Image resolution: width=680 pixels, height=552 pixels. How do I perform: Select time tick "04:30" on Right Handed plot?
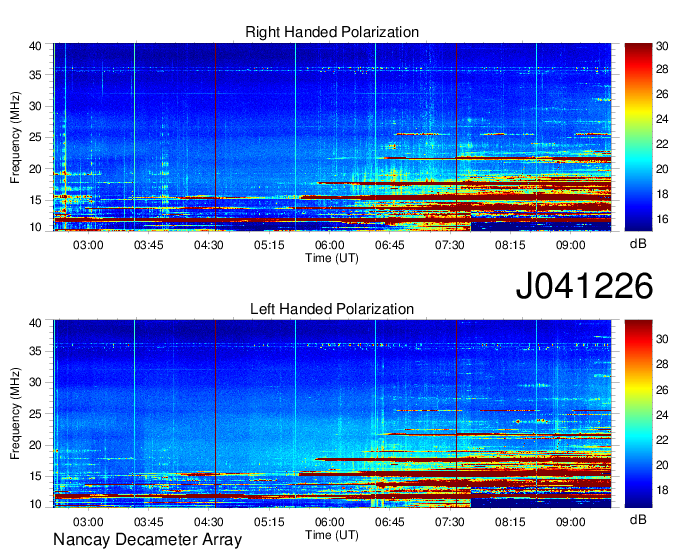(x=209, y=245)
